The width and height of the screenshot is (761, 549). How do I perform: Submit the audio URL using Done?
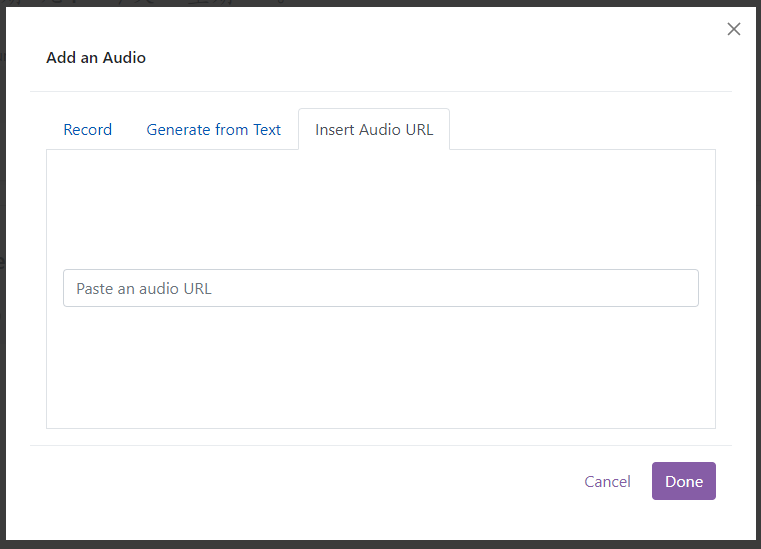pyautogui.click(x=683, y=481)
